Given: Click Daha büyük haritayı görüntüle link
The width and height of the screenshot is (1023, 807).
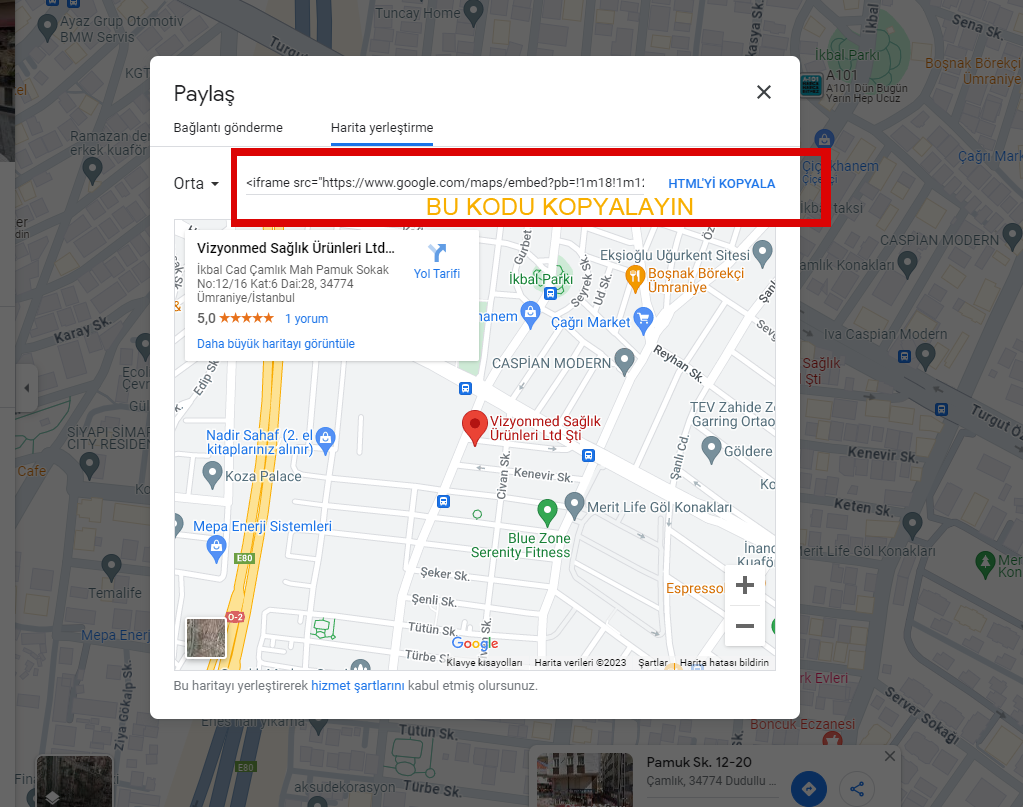Looking at the screenshot, I should point(276,344).
